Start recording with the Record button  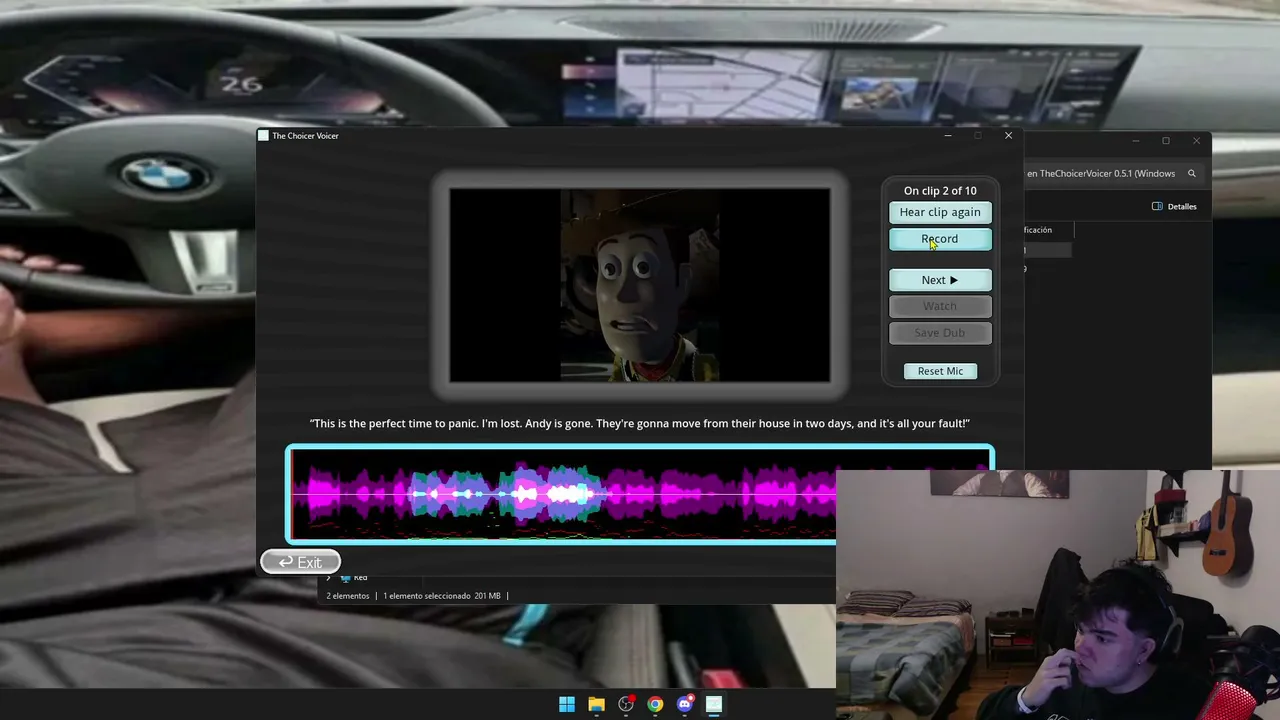click(940, 239)
